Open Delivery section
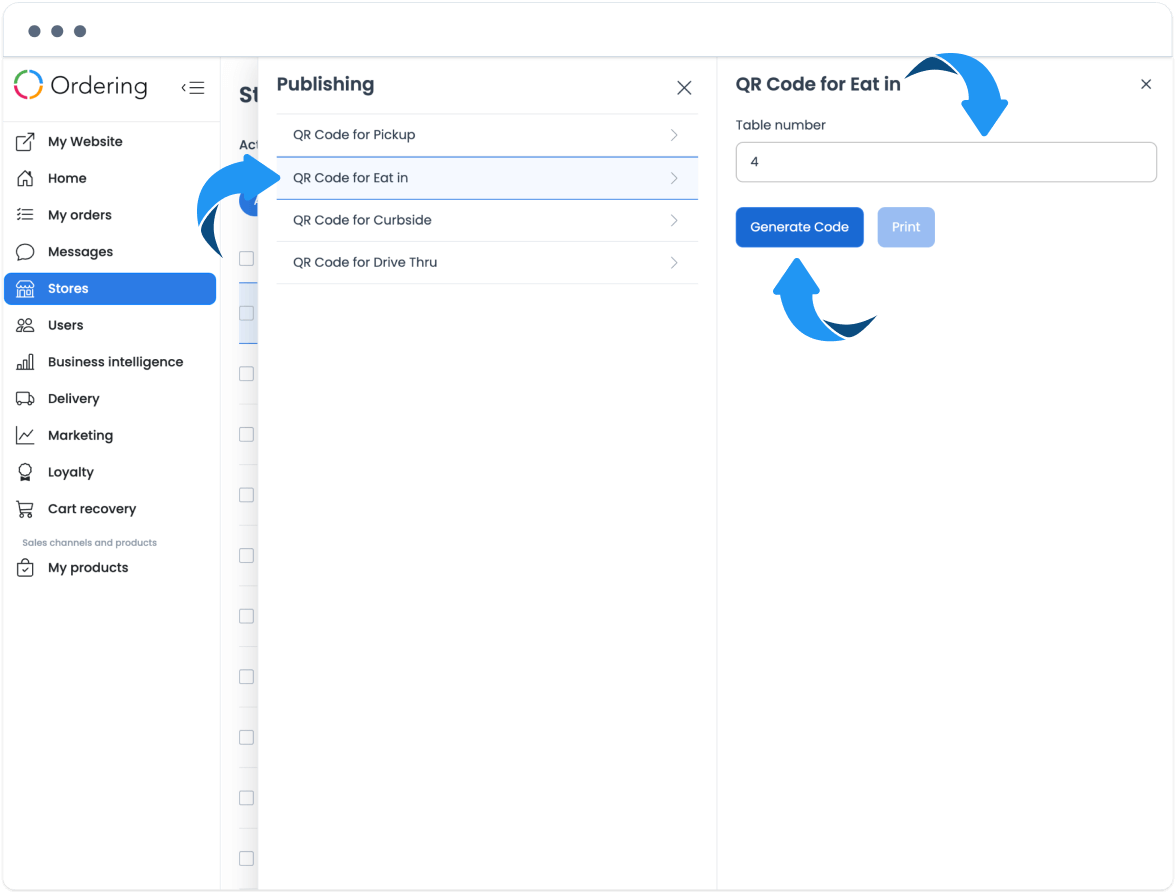Viewport: 1176px width, 895px height. pos(110,398)
